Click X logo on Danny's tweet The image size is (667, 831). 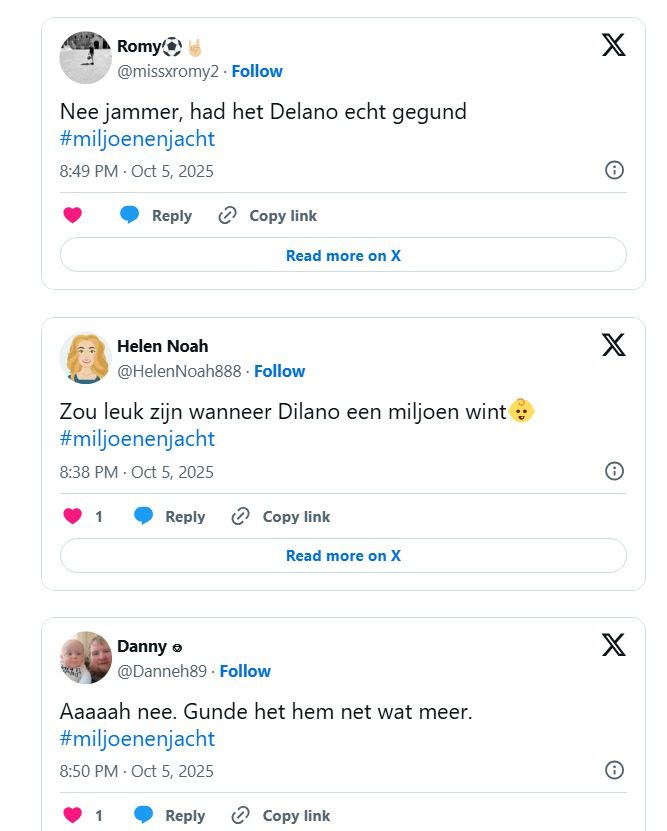pos(613,645)
